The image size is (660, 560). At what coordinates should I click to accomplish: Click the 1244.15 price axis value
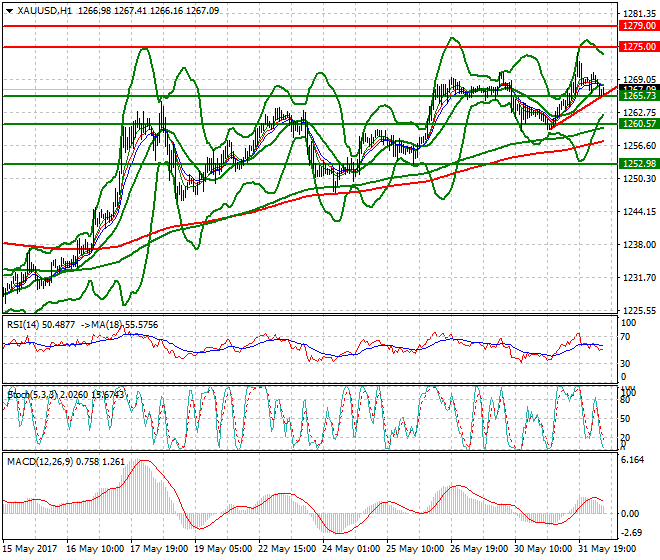639,211
